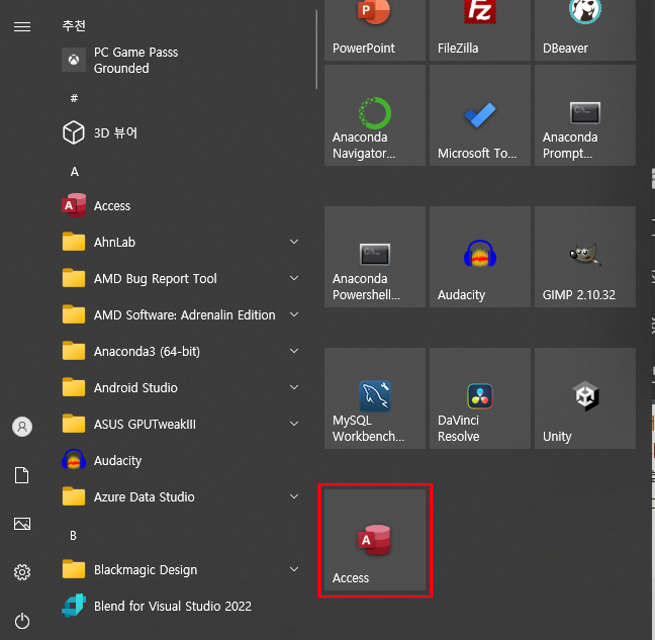Screen dimensions: 655x643
Task: Click the B section letter header
Action: coord(74,536)
